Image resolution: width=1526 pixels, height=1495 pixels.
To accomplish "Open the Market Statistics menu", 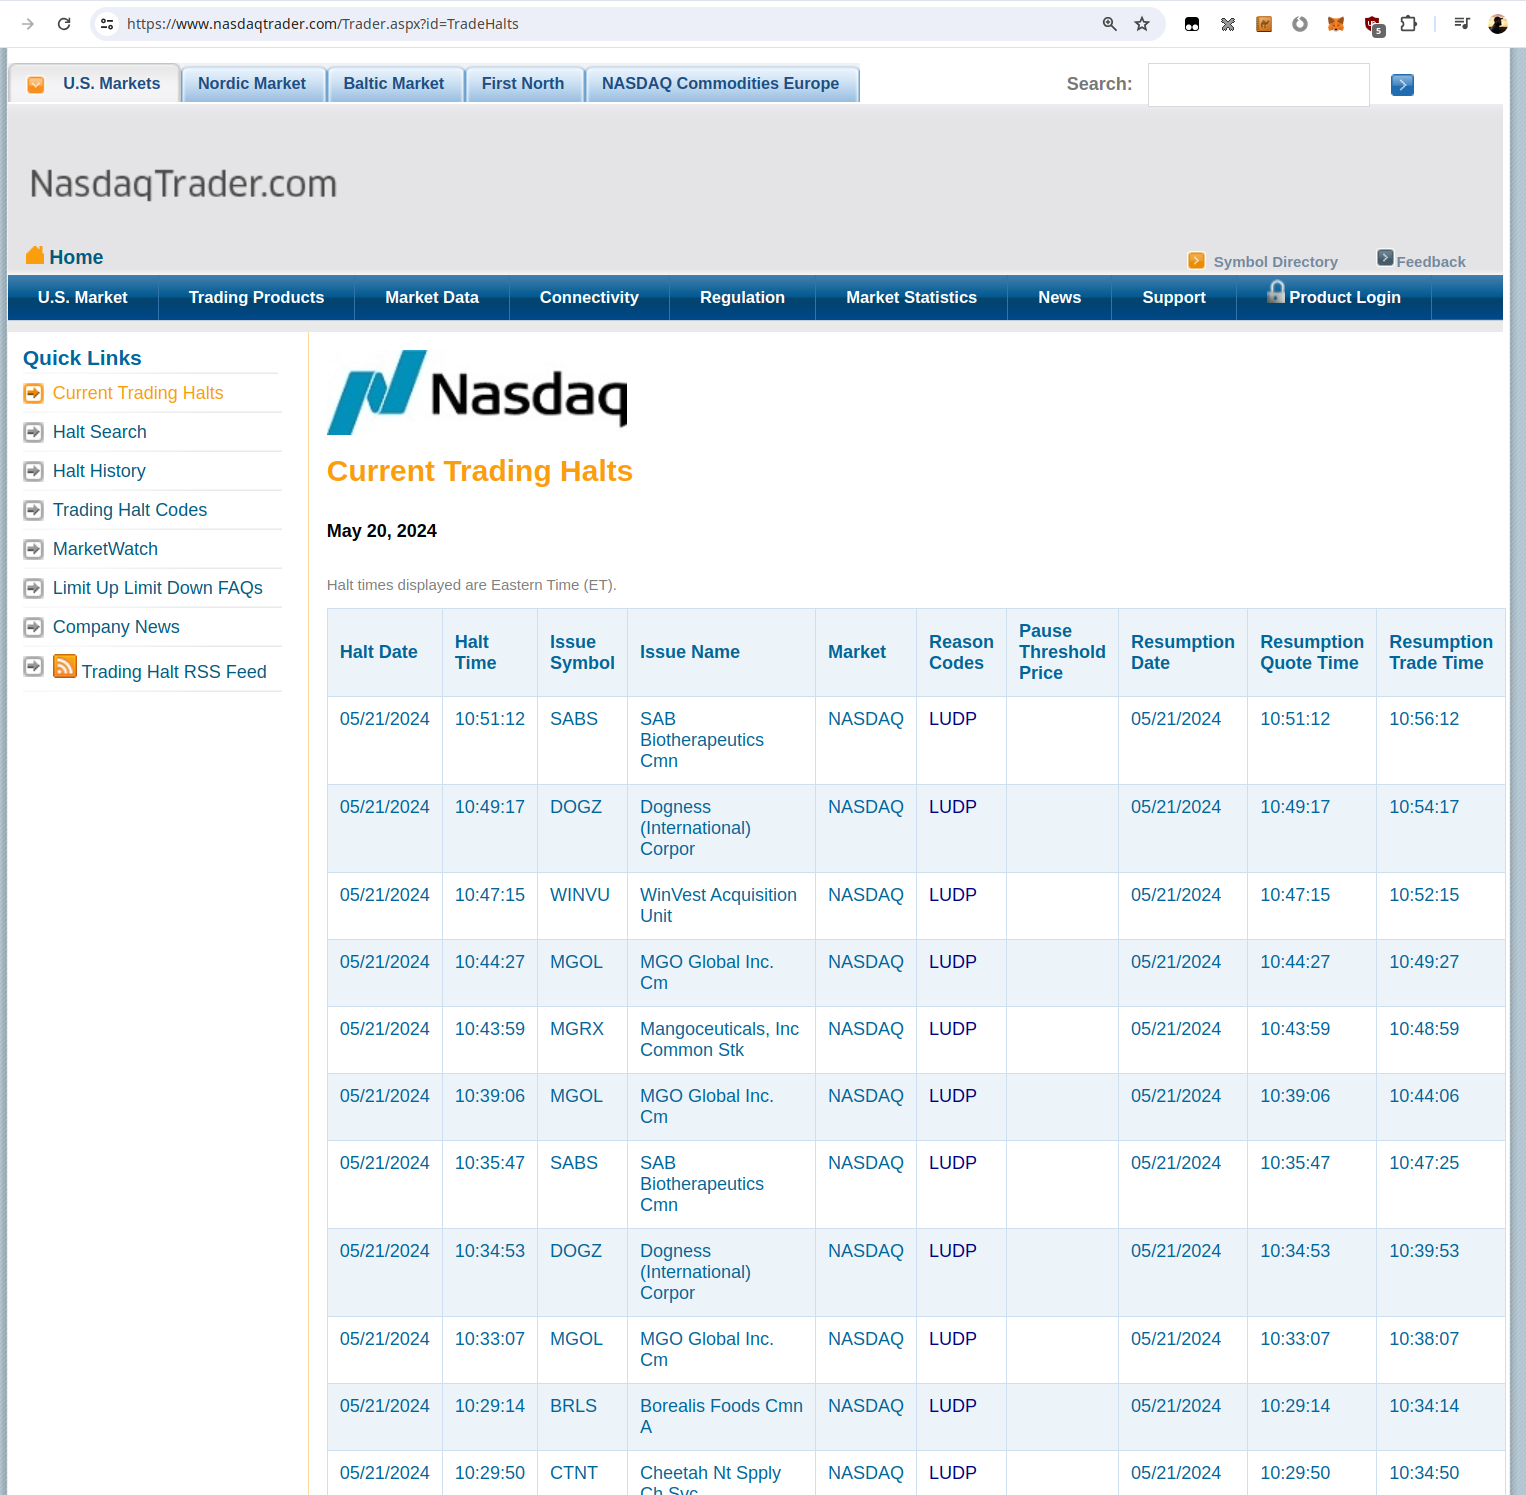I will (x=912, y=298).
